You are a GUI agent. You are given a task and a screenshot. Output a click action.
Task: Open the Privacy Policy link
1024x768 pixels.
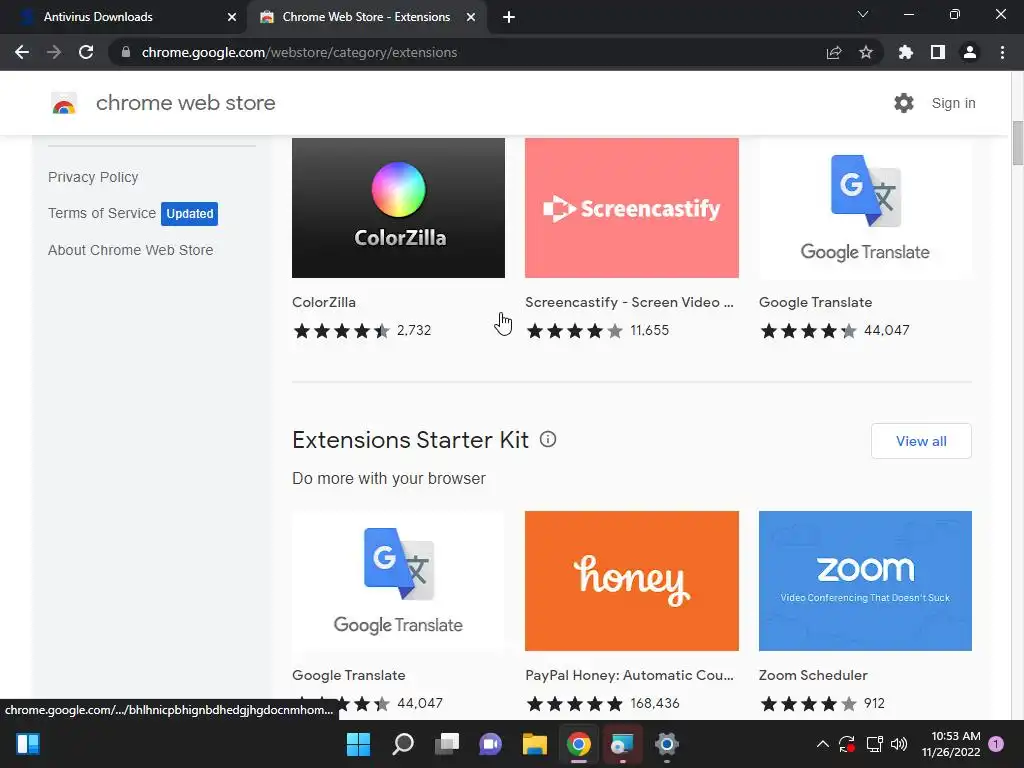tap(93, 177)
